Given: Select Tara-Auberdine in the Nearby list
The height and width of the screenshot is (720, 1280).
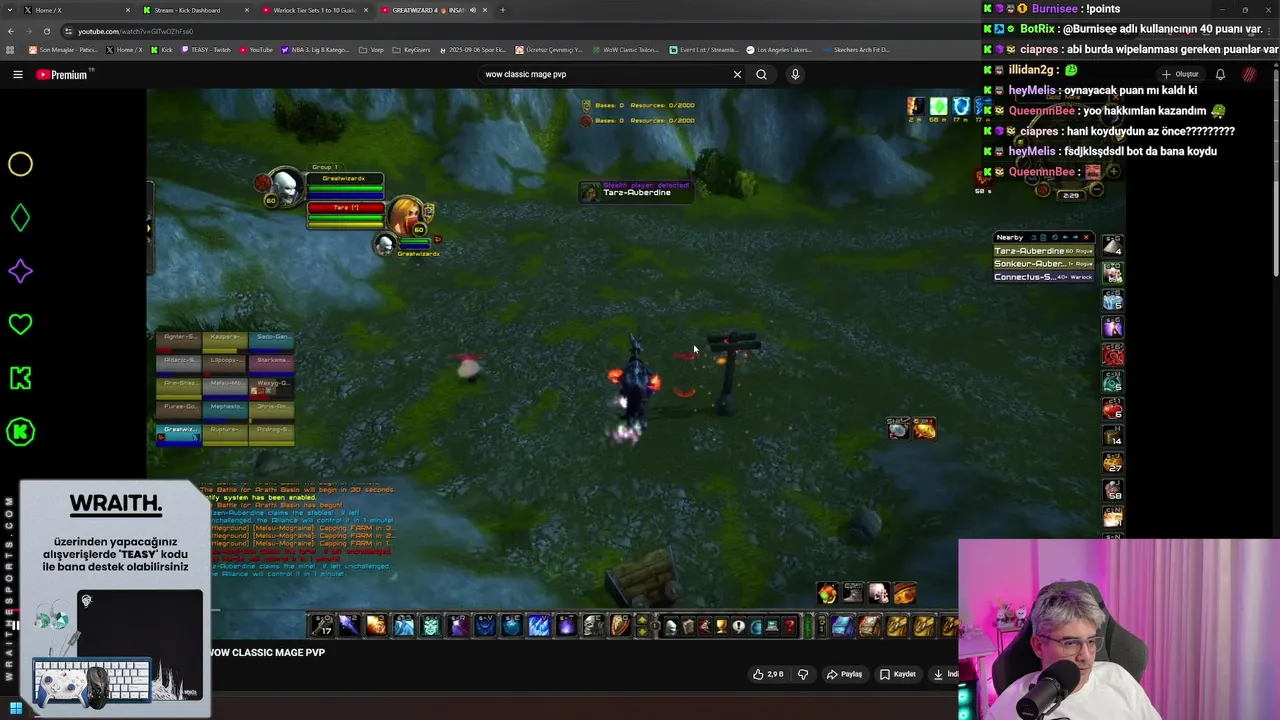Looking at the screenshot, I should 1042,251.
